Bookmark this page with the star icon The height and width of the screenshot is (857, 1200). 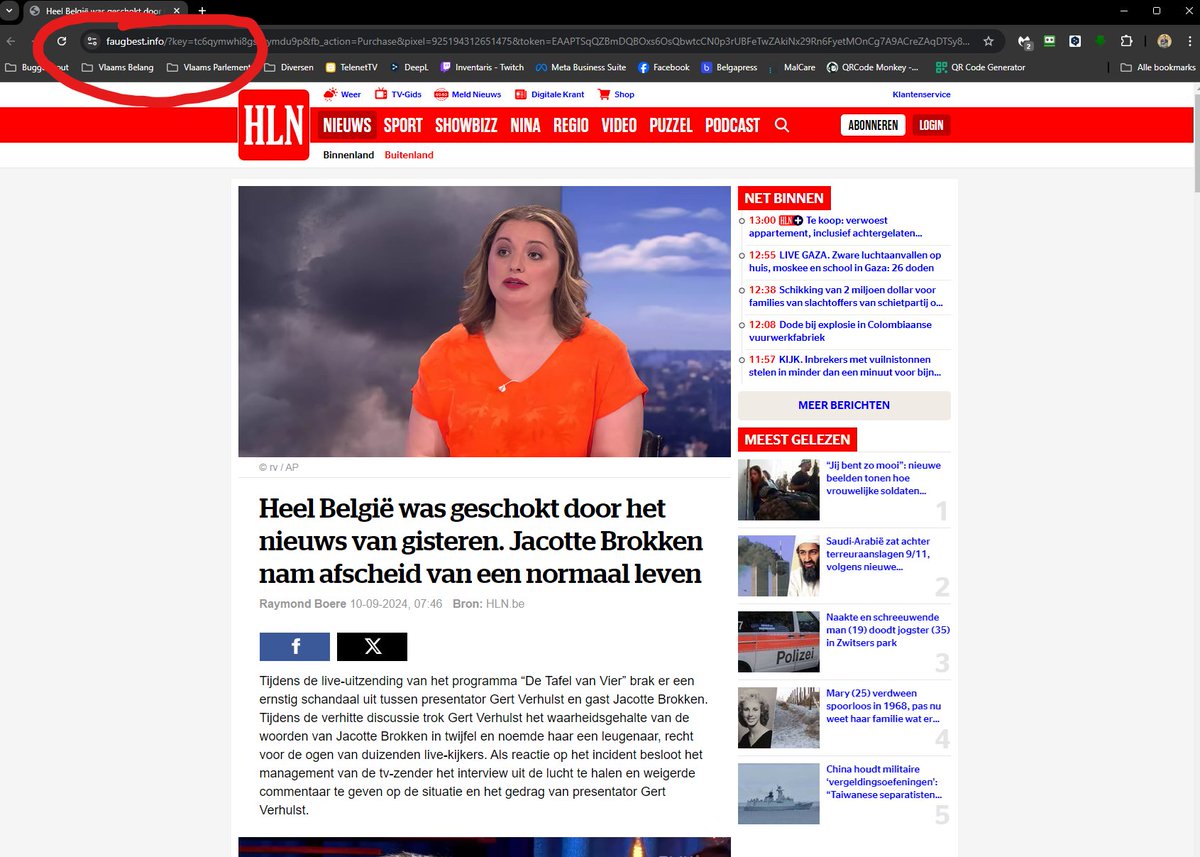click(988, 41)
